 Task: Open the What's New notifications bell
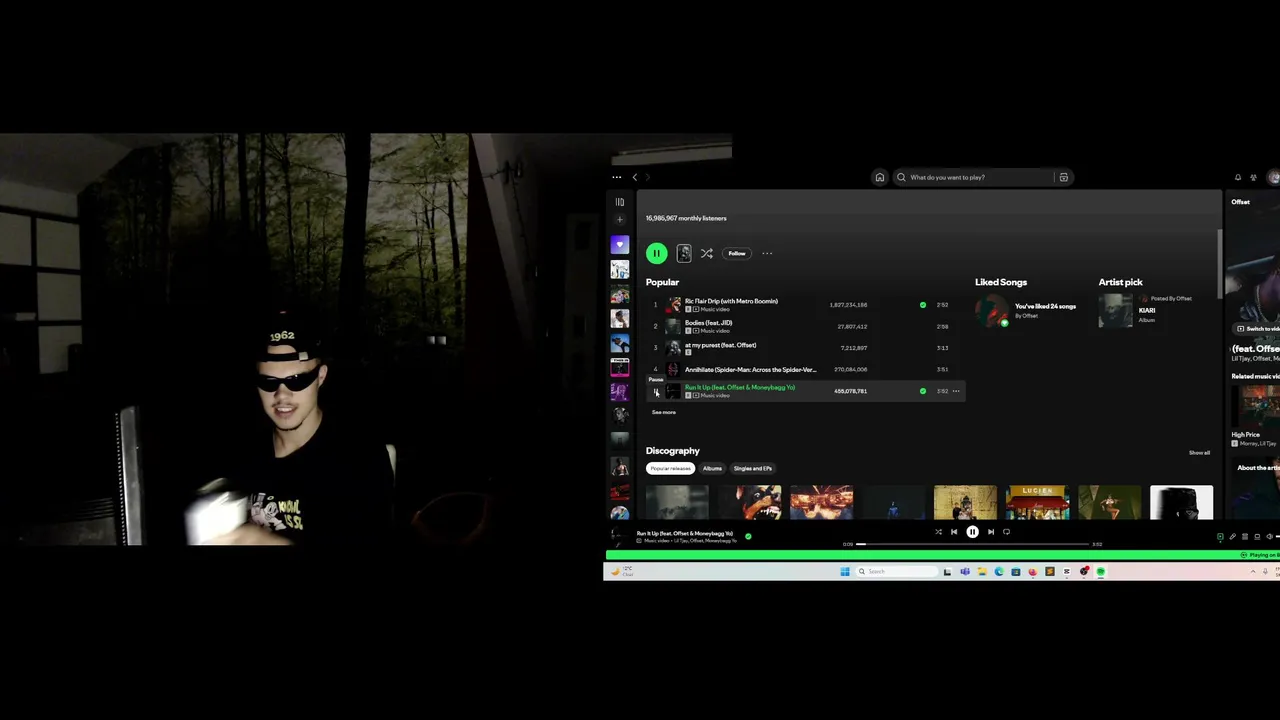click(x=1237, y=177)
